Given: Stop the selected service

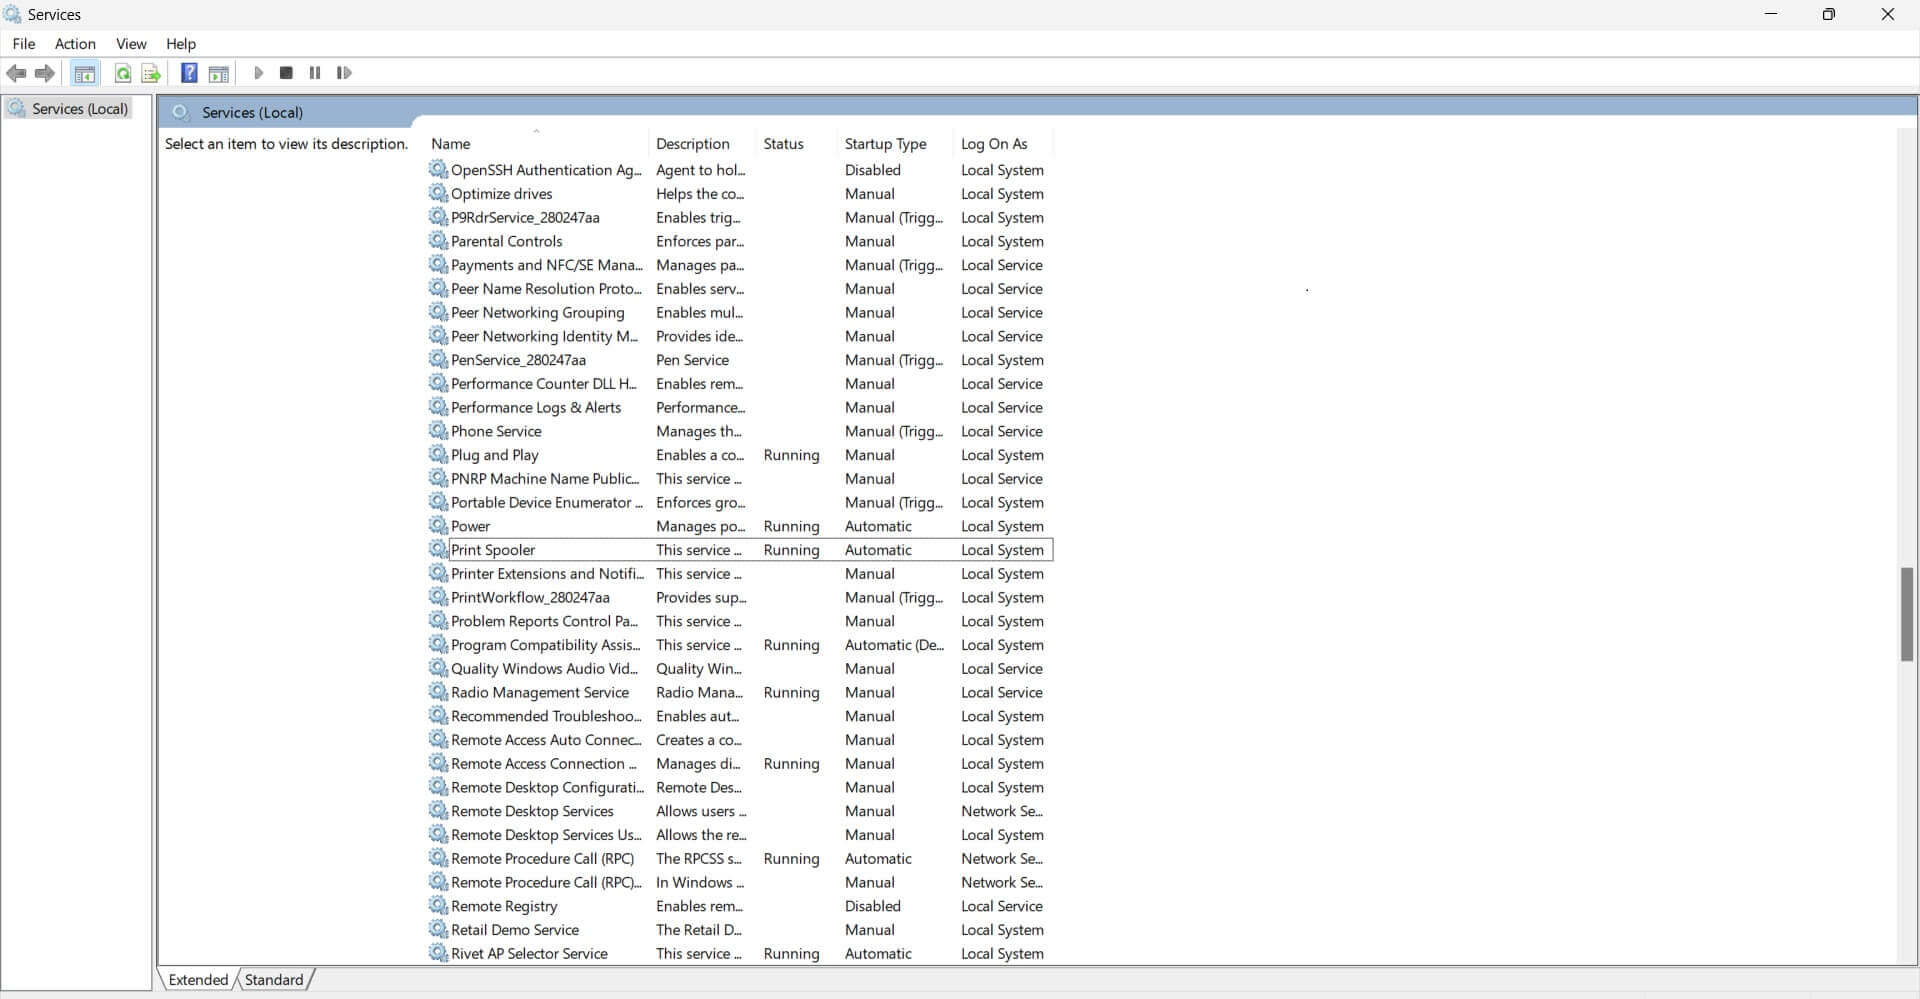Looking at the screenshot, I should 286,73.
